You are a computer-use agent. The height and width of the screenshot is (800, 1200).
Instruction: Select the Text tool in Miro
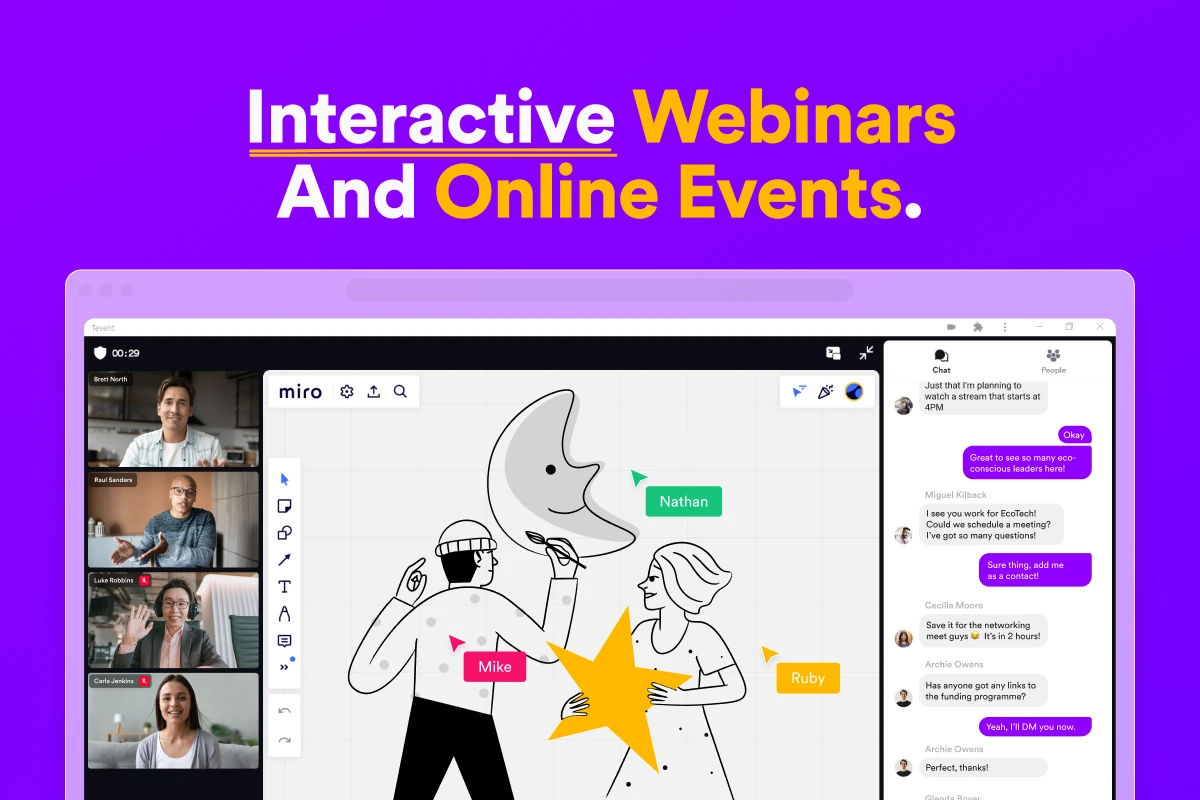coord(284,587)
